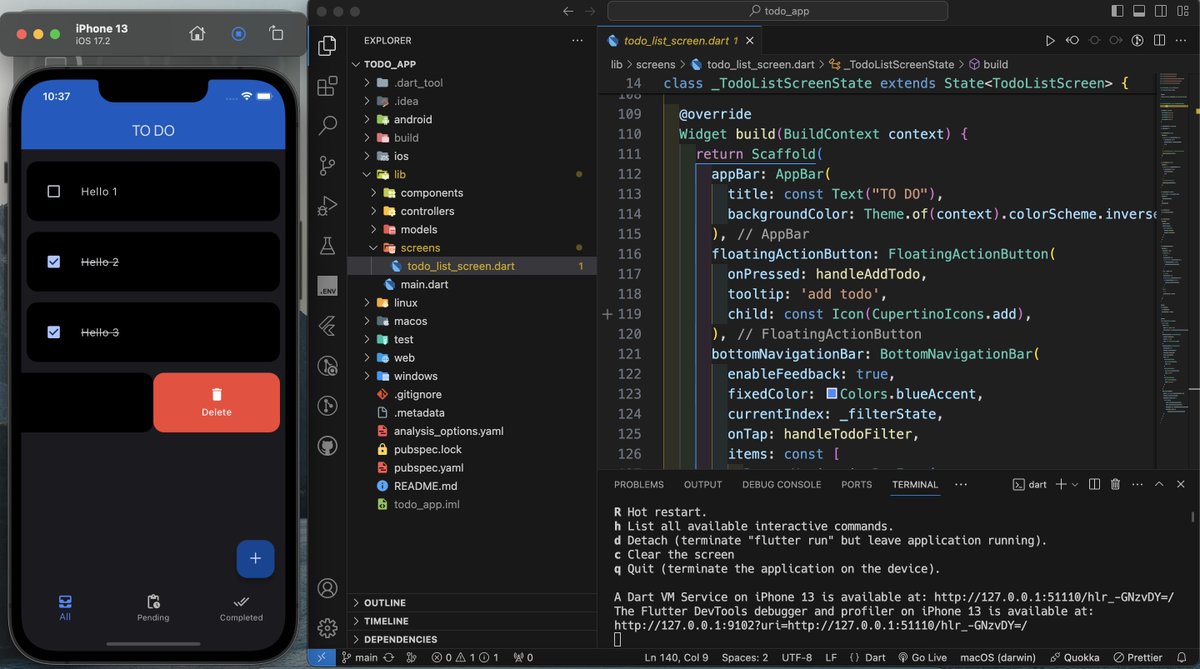
Task: Run the Dart file with play icon
Action: pyautogui.click(x=1050, y=41)
